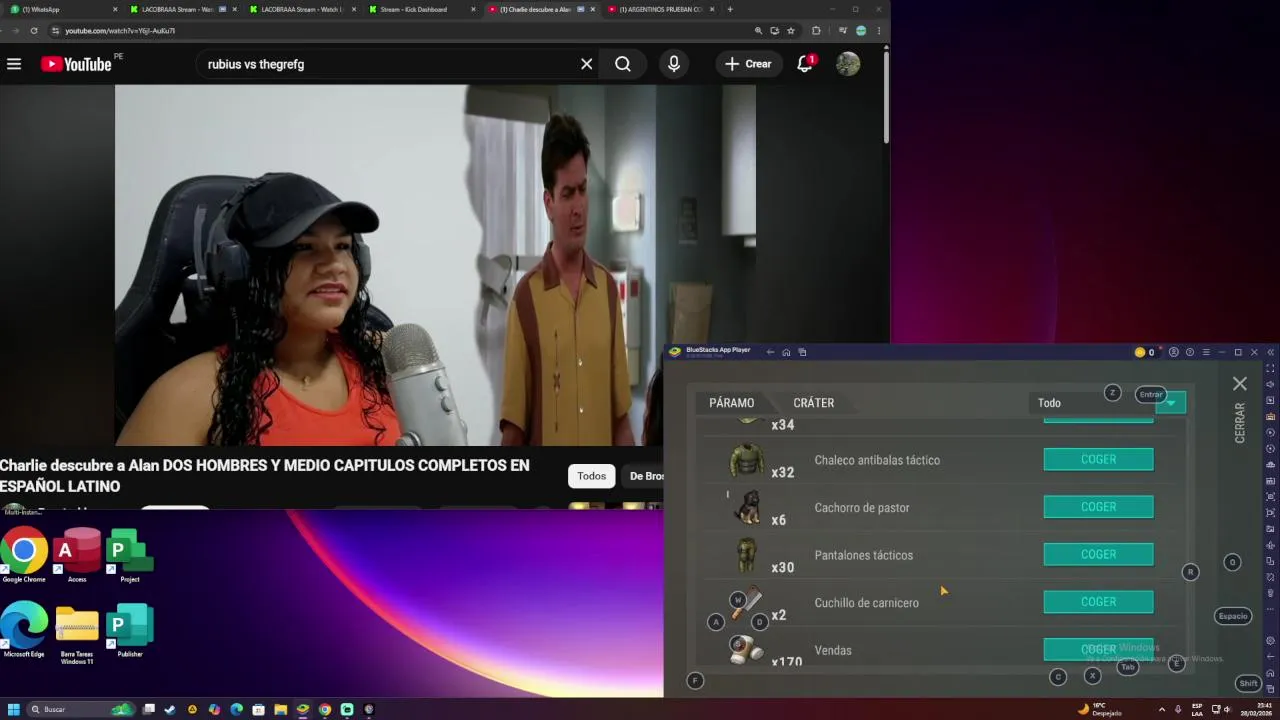
Task: Open the BlueStacks coin balance
Action: point(1145,352)
